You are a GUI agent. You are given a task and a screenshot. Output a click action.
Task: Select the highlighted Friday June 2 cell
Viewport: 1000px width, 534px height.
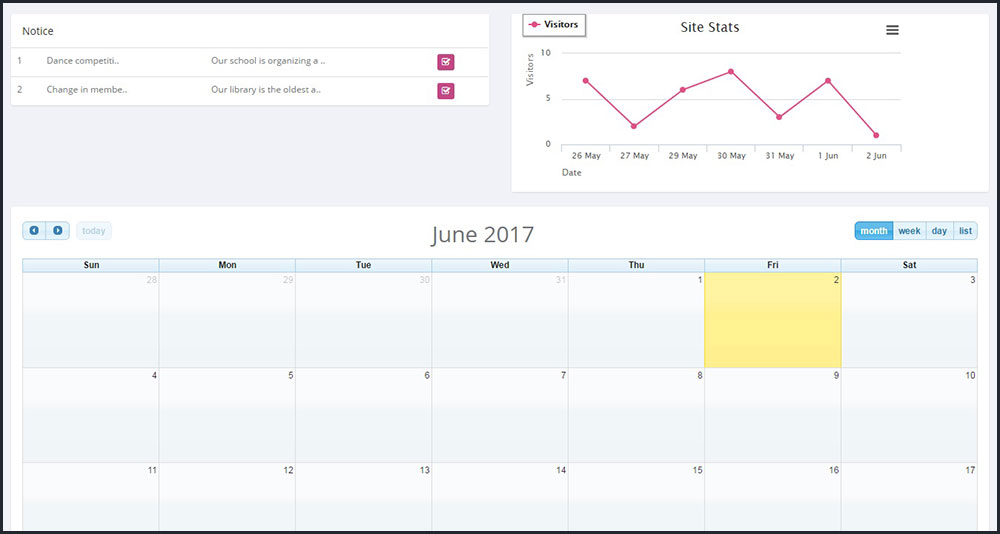(772, 320)
